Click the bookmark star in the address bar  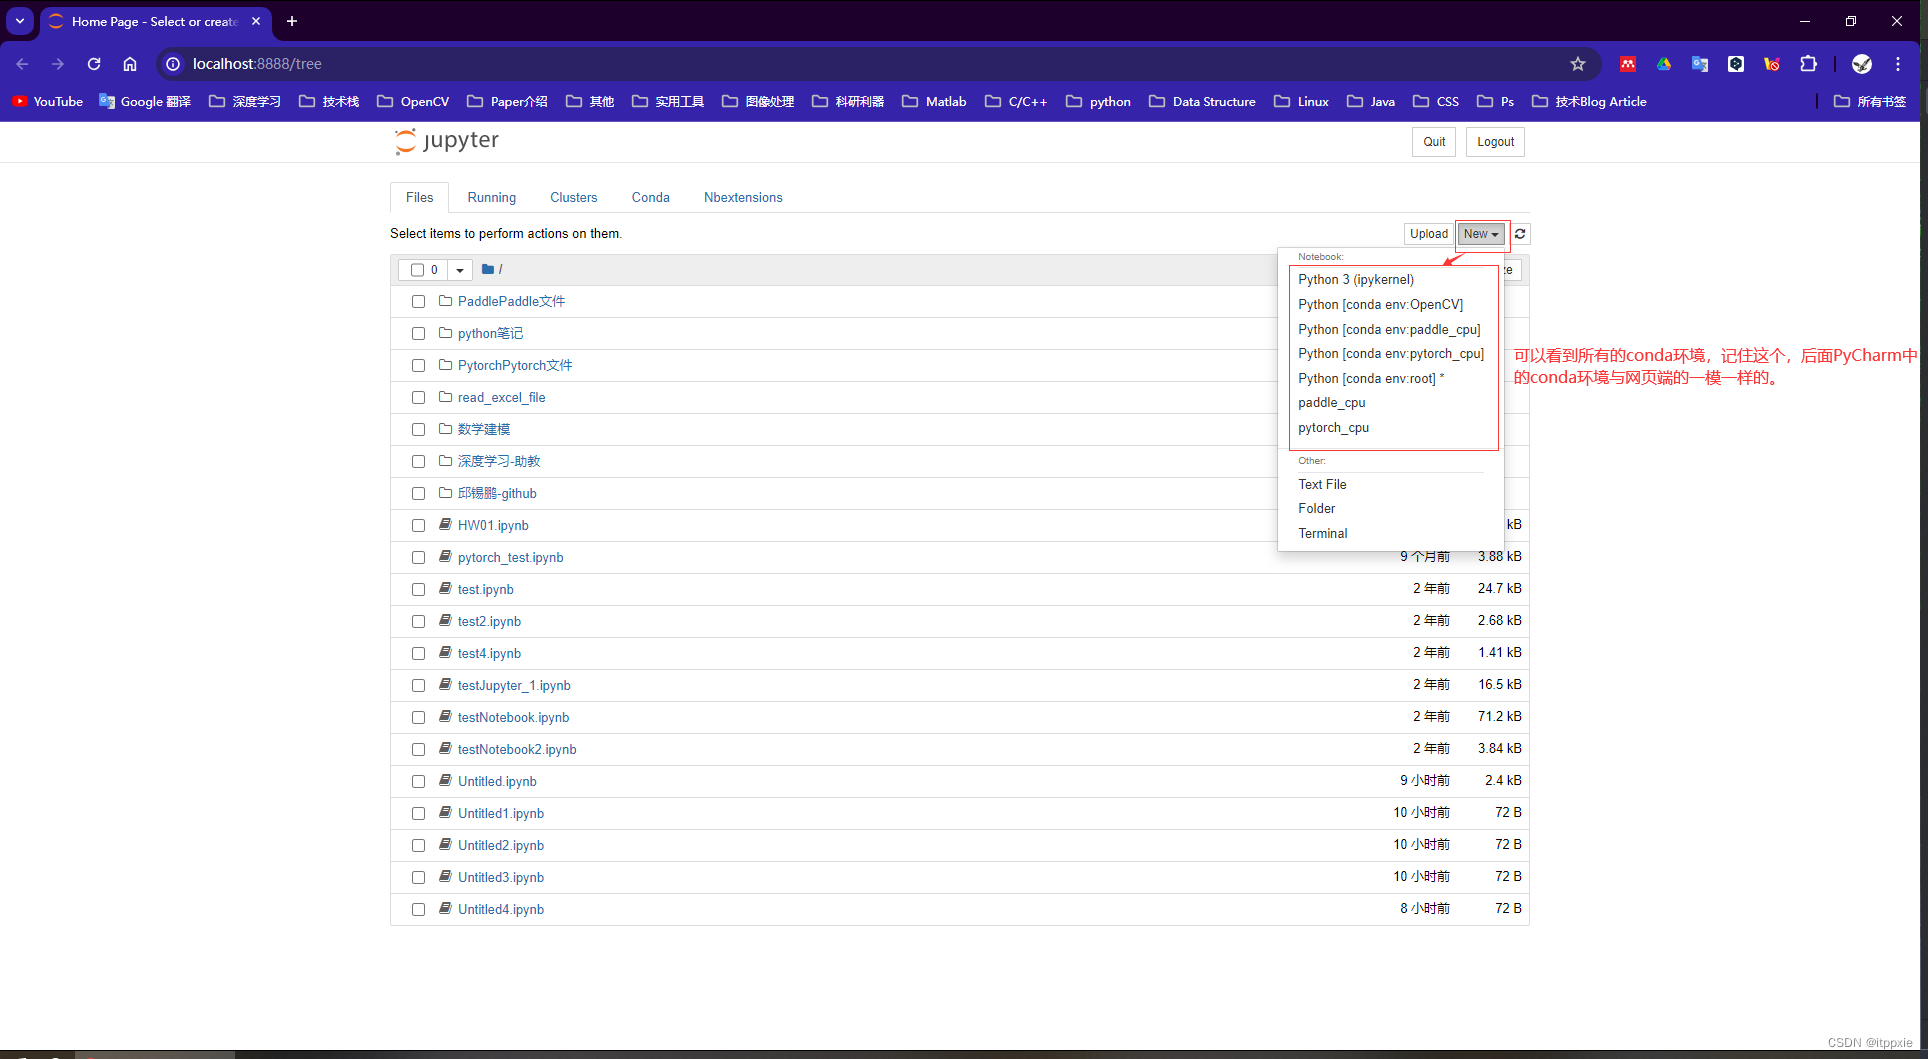point(1578,63)
